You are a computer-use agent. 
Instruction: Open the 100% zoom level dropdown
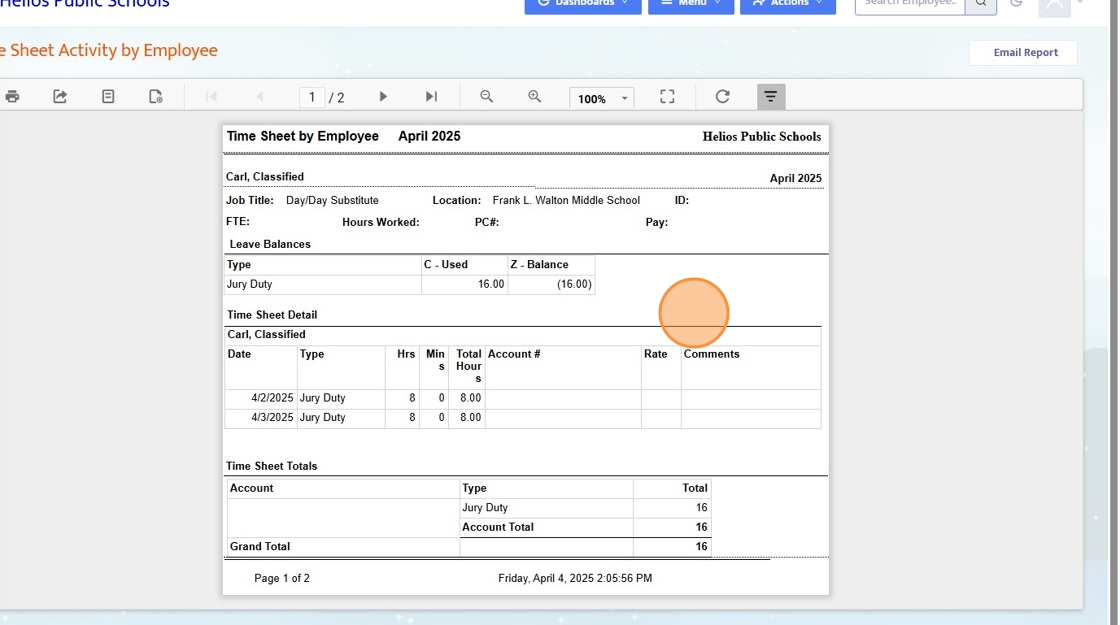[601, 98]
